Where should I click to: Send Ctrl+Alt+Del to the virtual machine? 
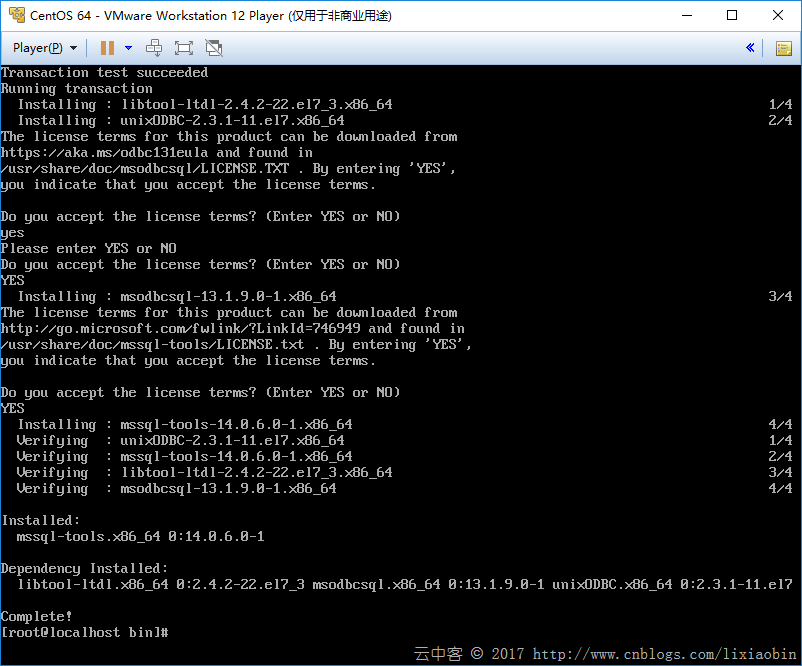[154, 48]
